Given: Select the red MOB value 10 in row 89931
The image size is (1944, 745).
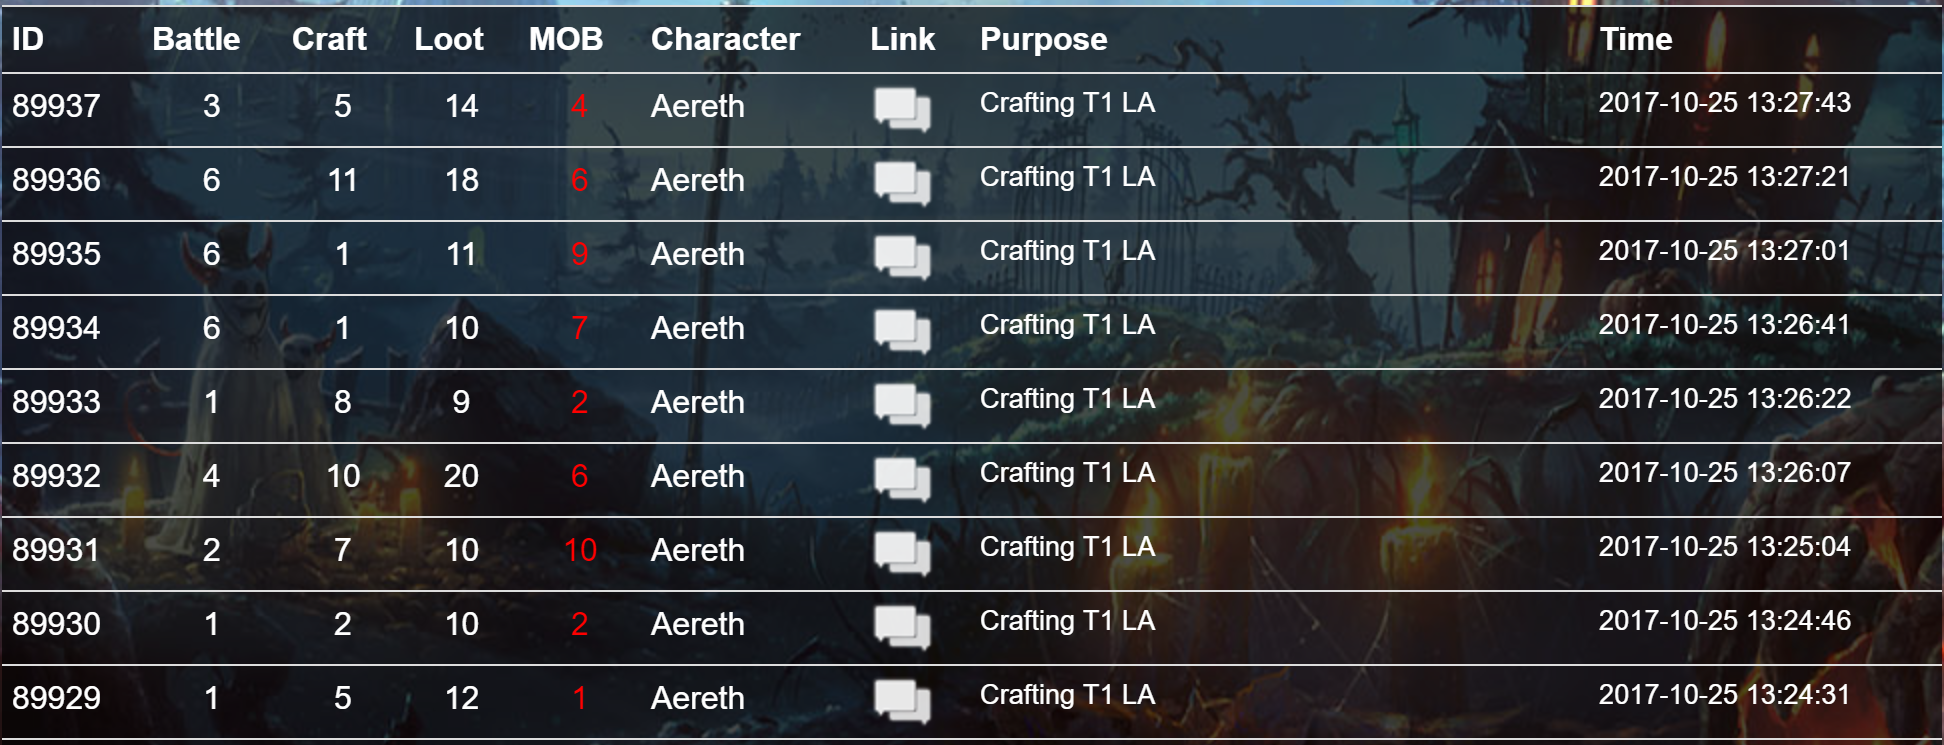Looking at the screenshot, I should coord(580,550).
